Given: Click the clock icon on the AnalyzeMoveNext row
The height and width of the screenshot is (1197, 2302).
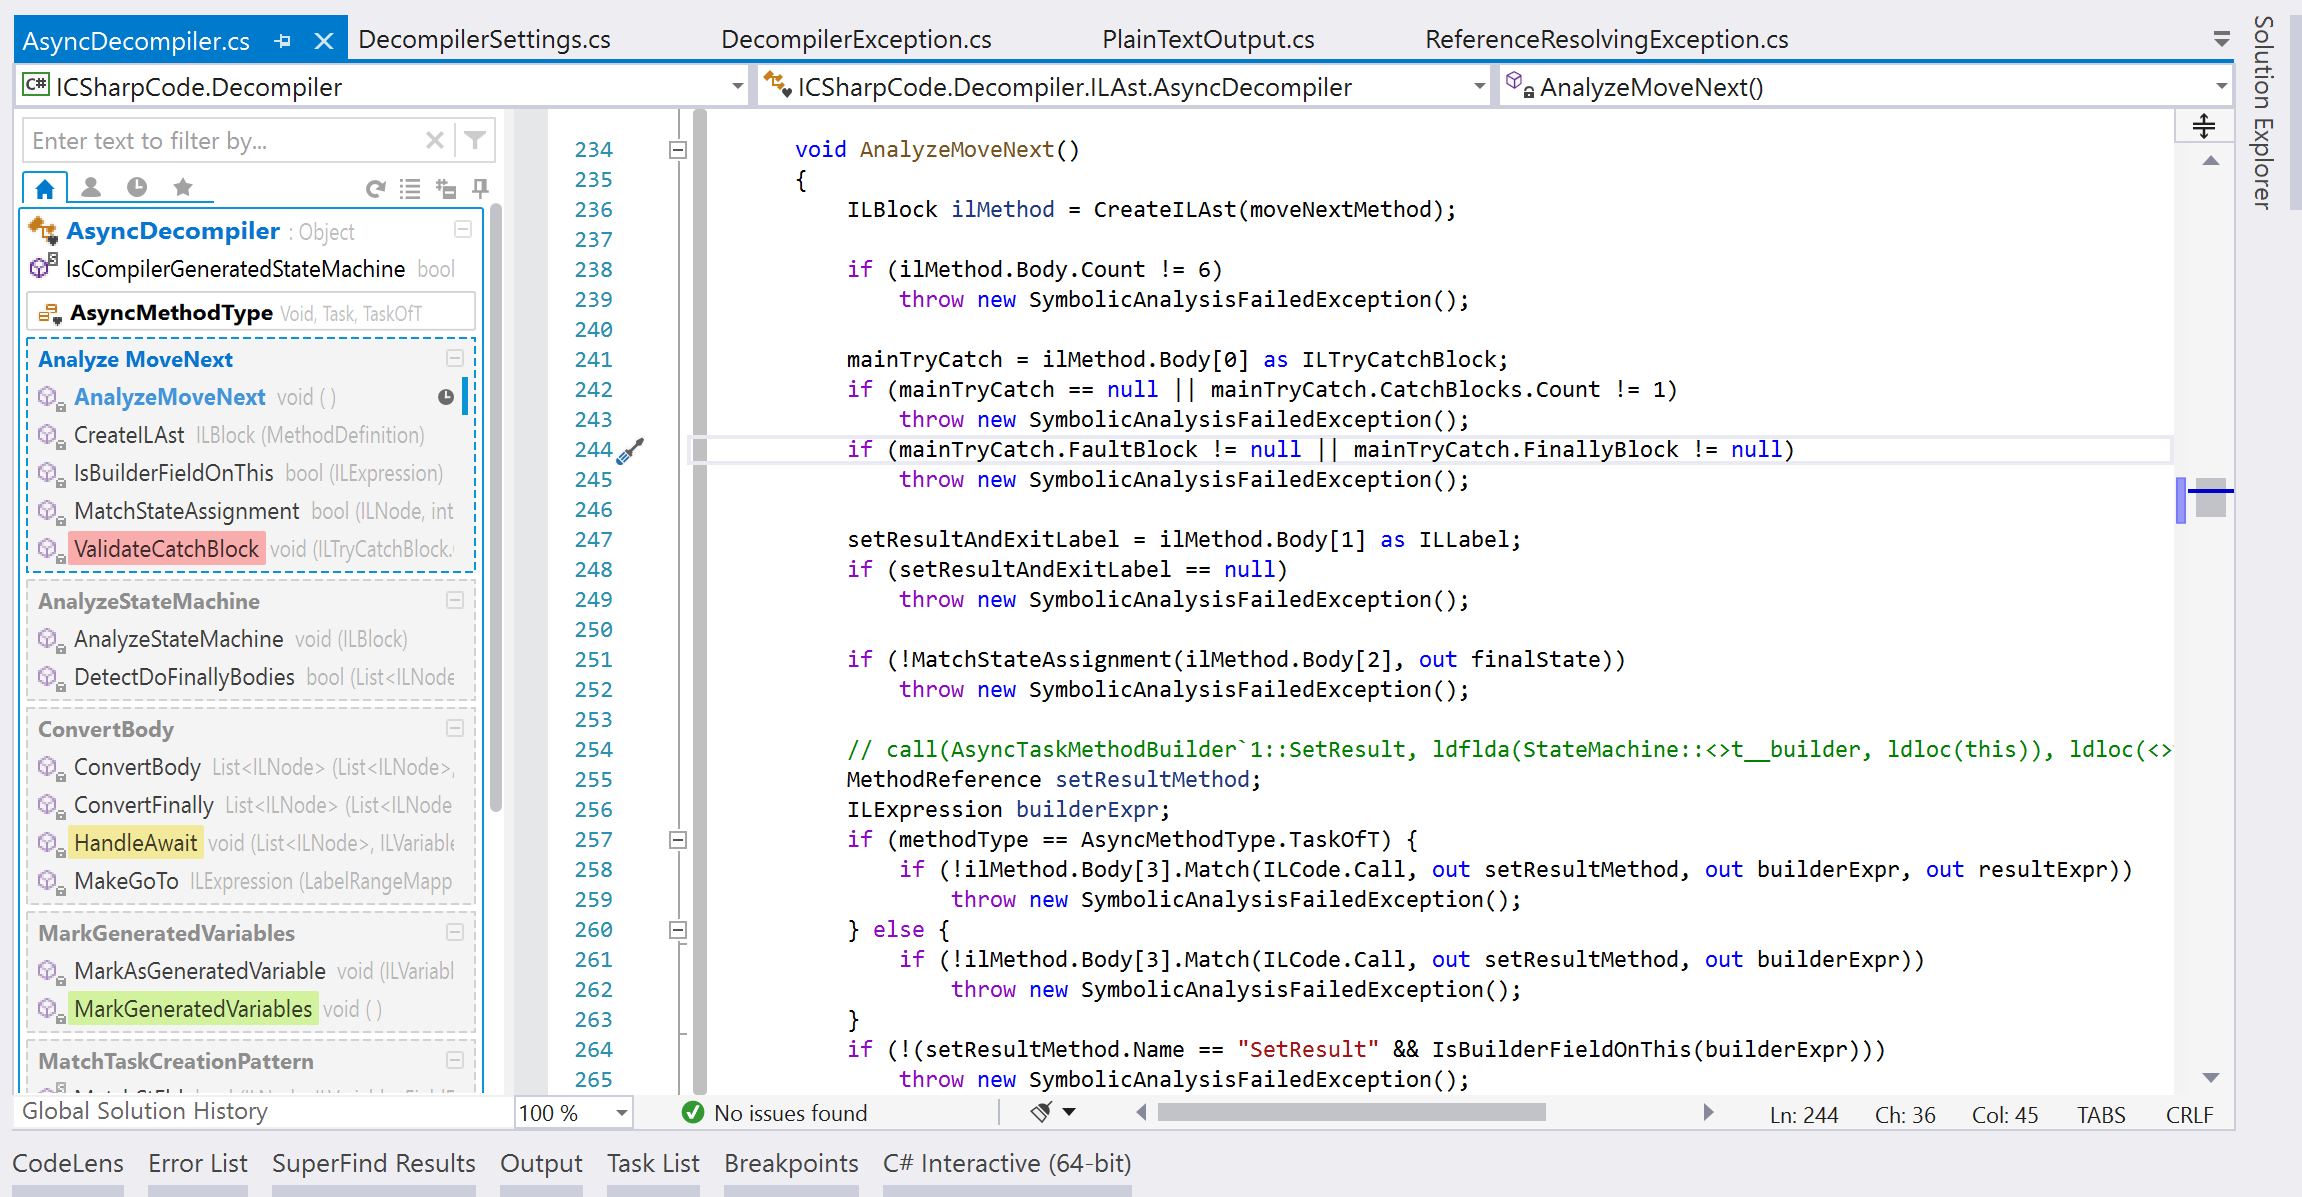Looking at the screenshot, I should pos(446,397).
